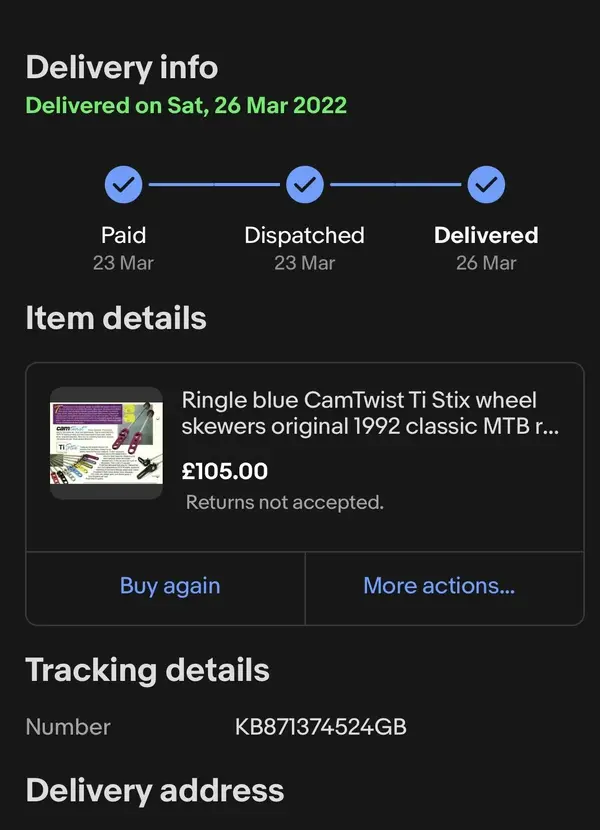The width and height of the screenshot is (600, 830).
Task: Click the Delivered step checkmark icon
Action: tap(486, 185)
